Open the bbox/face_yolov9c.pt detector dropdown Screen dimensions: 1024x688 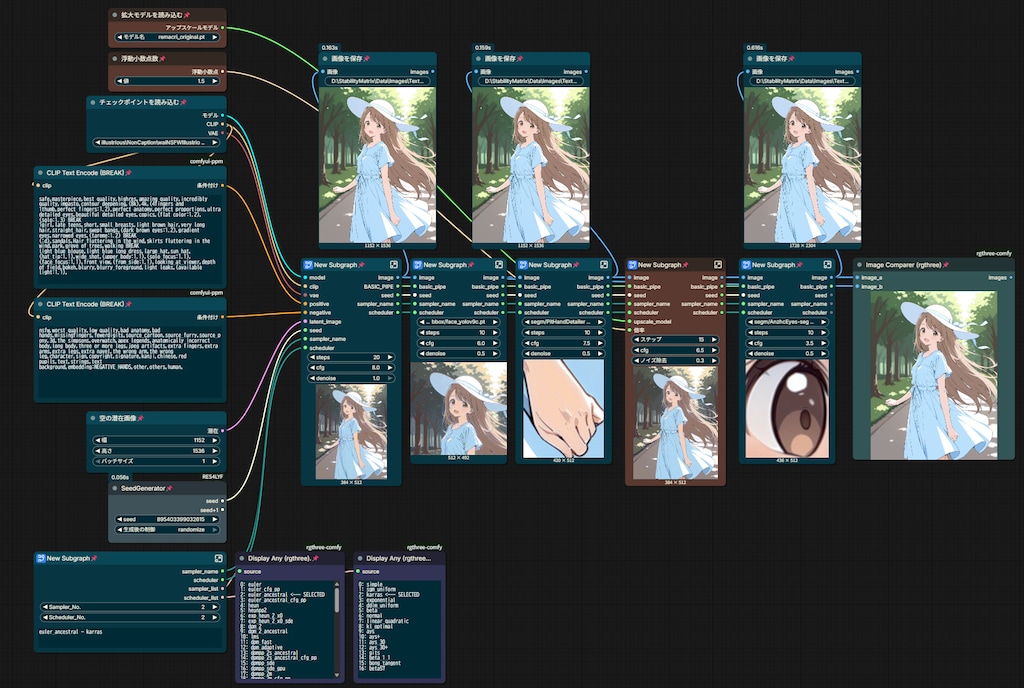pyautogui.click(x=458, y=322)
